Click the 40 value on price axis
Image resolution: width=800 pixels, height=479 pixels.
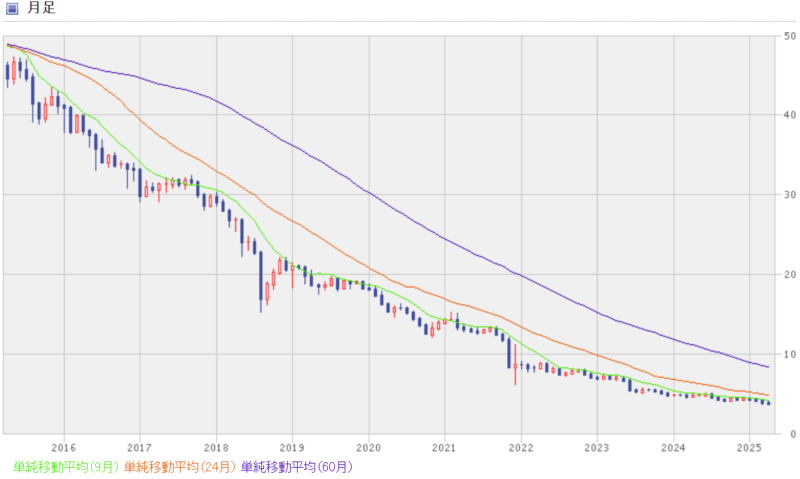point(790,115)
